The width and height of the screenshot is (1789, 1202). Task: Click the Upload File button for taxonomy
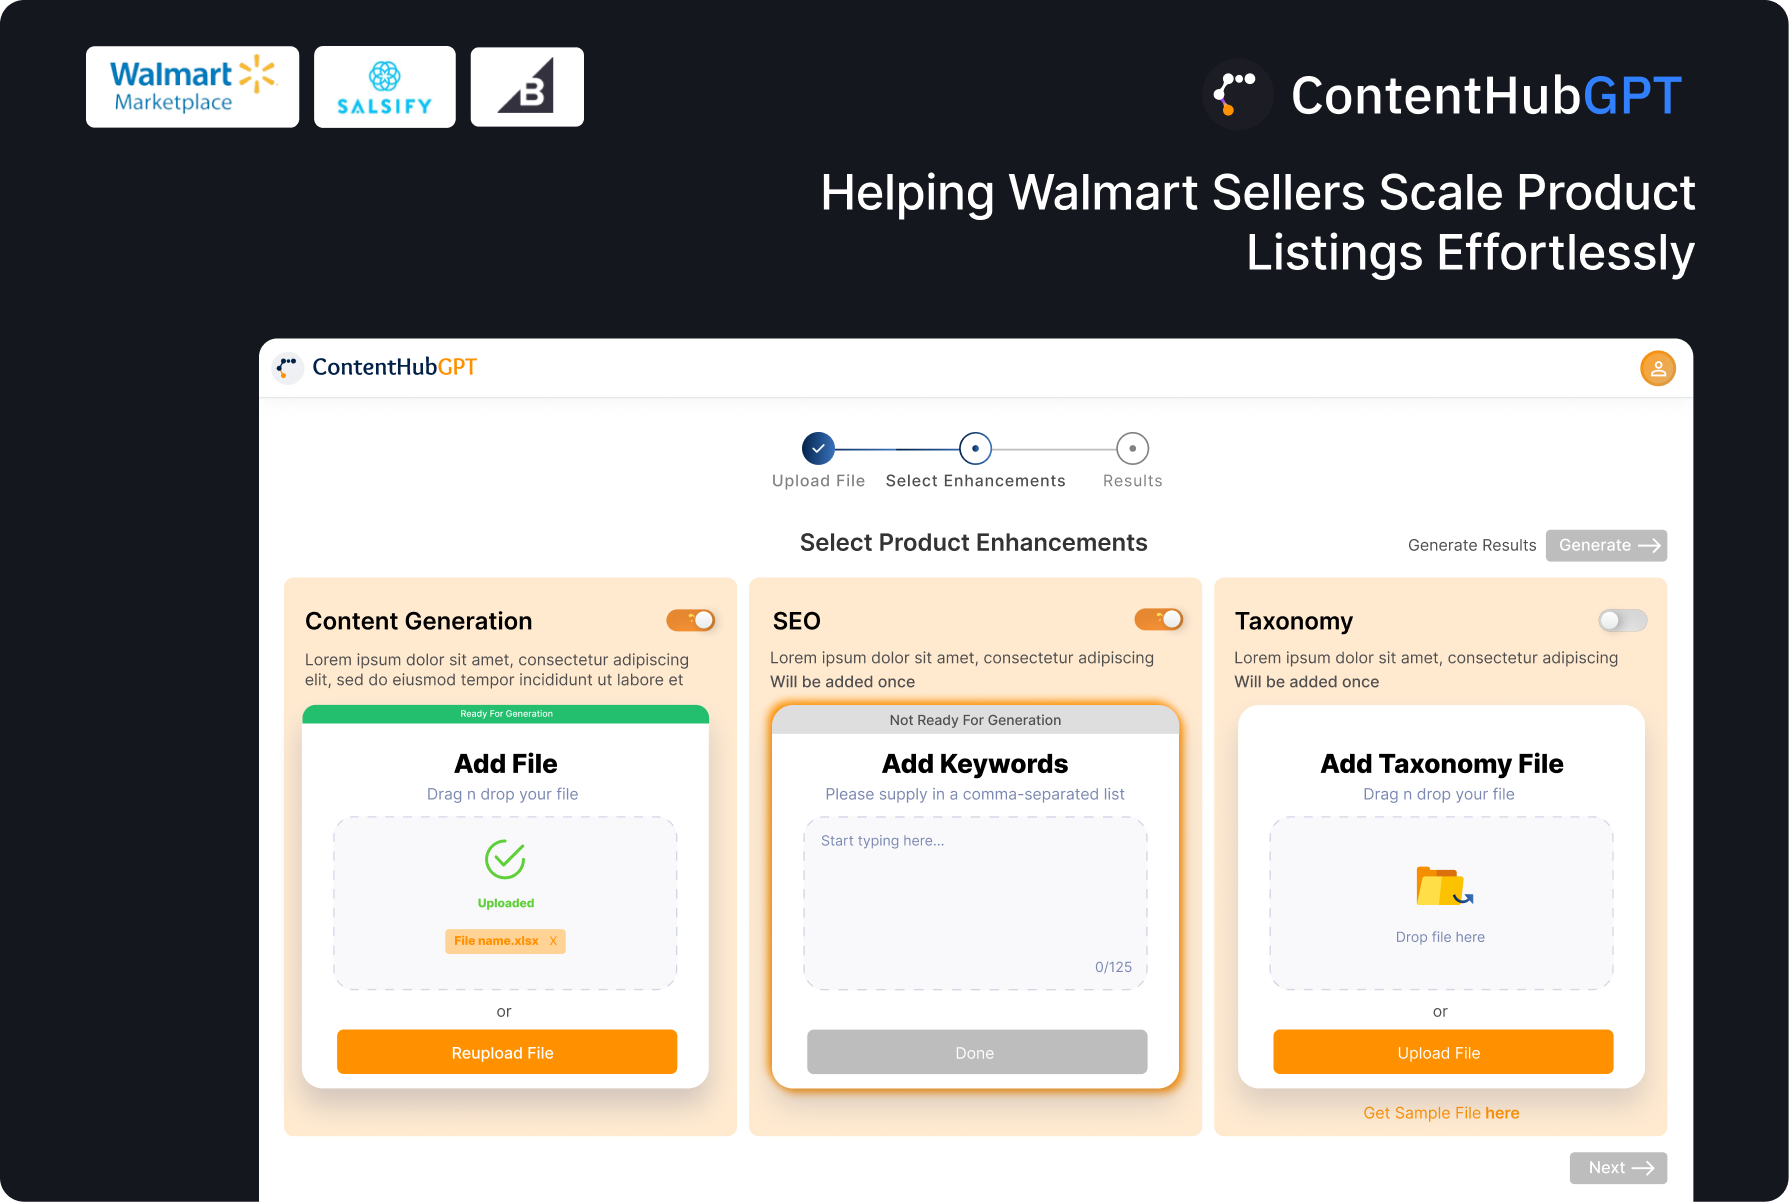click(x=1442, y=1052)
